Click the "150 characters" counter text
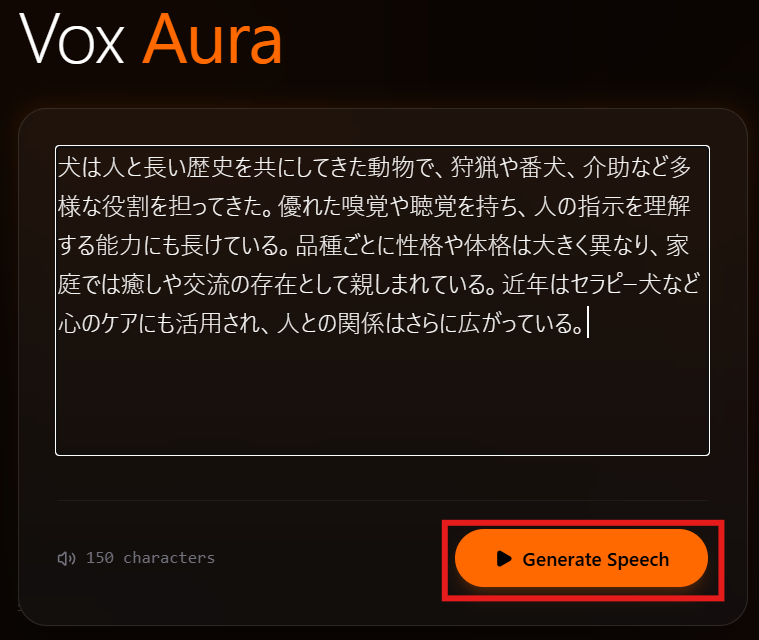759x640 pixels. tap(150, 558)
